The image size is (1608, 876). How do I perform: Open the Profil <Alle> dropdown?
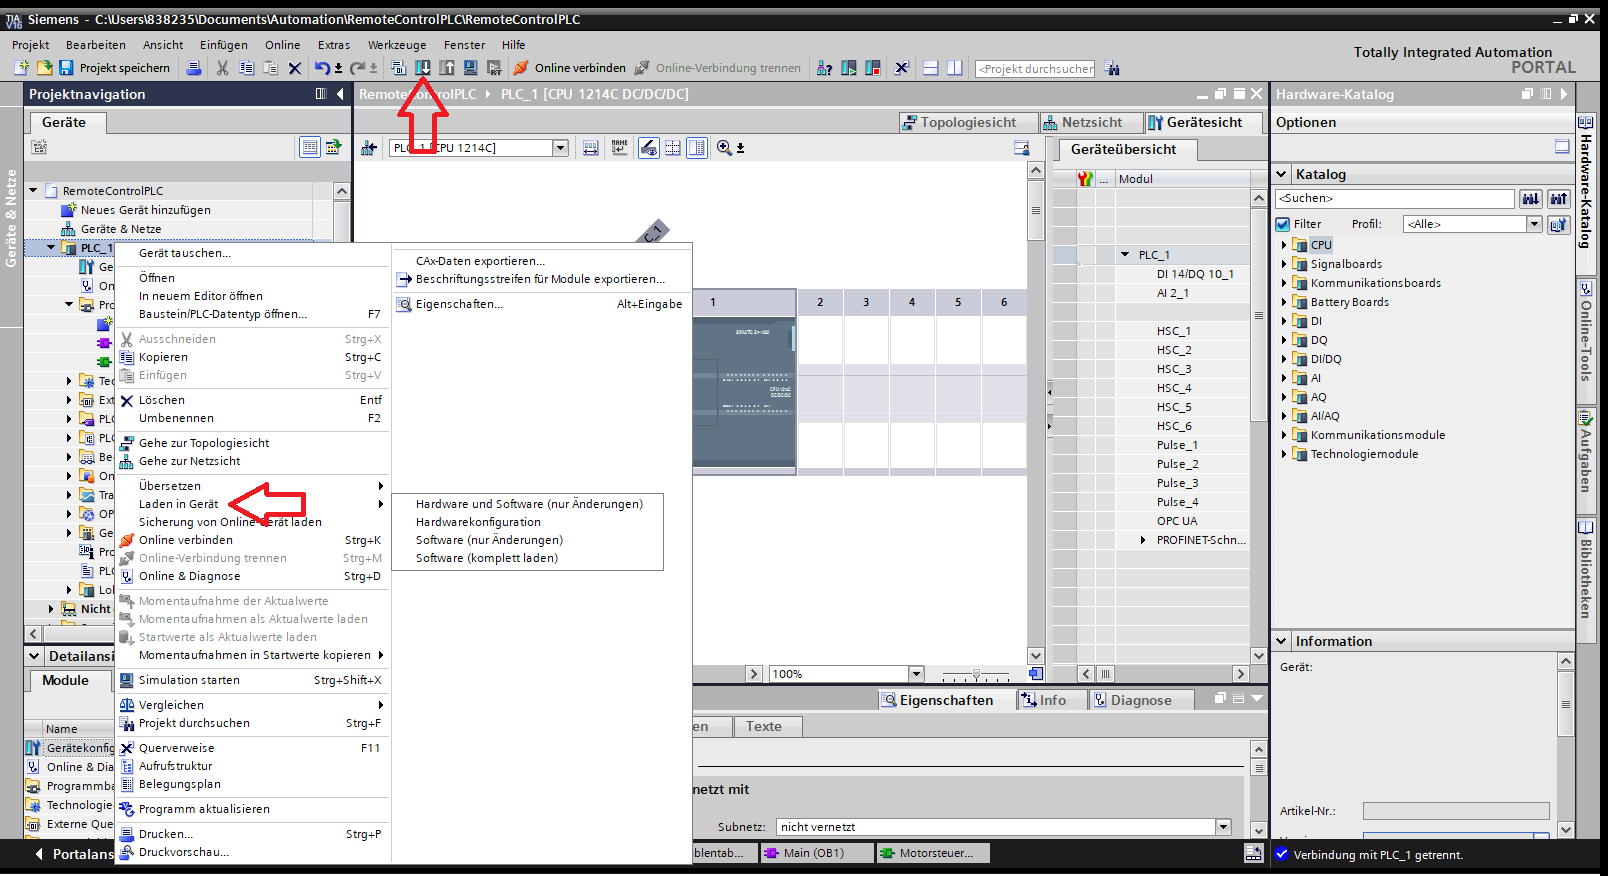click(x=1534, y=224)
